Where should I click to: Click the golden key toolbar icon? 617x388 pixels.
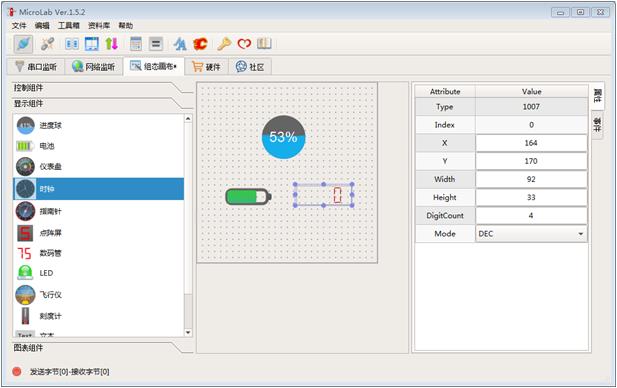(224, 44)
